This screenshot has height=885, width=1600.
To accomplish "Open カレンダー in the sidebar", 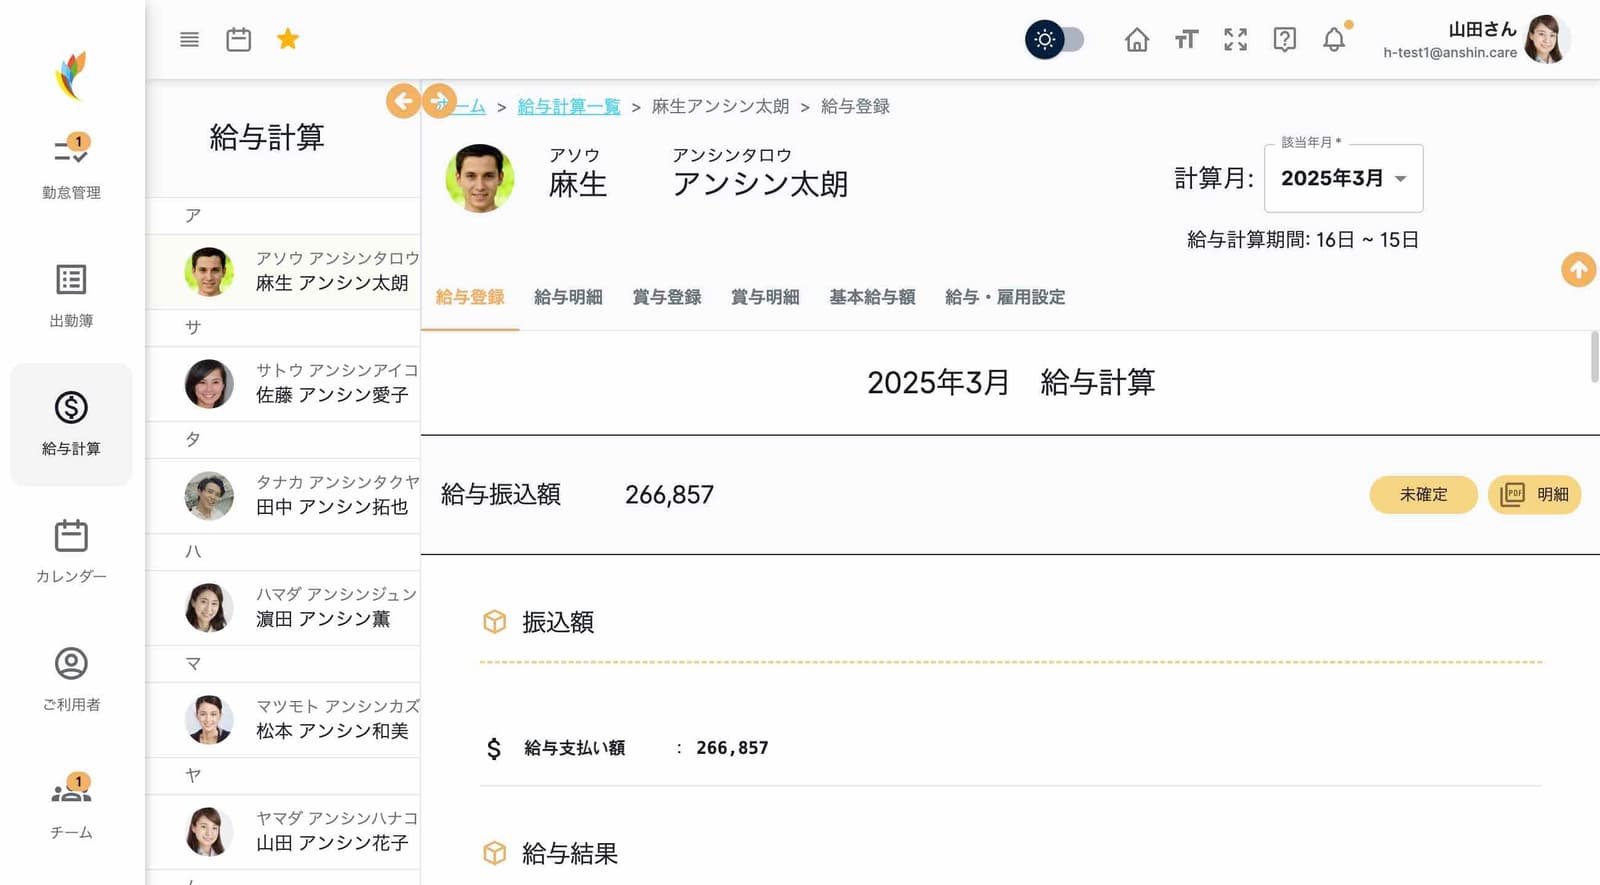I will 71,551.
